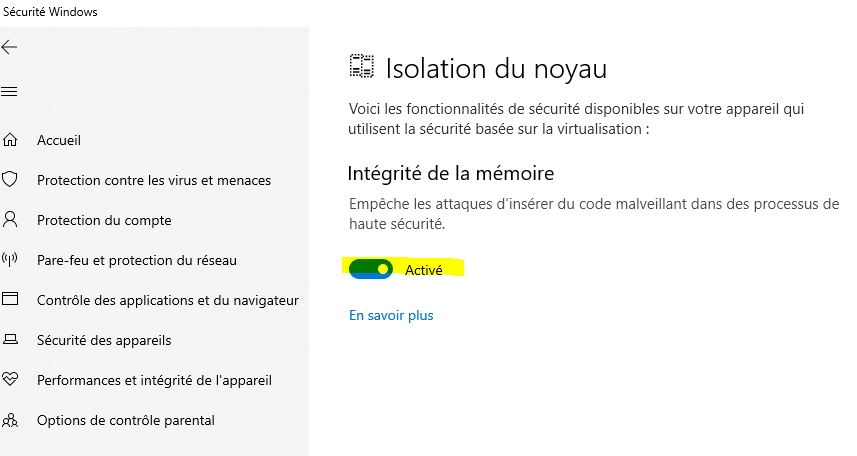Click the window icon for app control

11,300
